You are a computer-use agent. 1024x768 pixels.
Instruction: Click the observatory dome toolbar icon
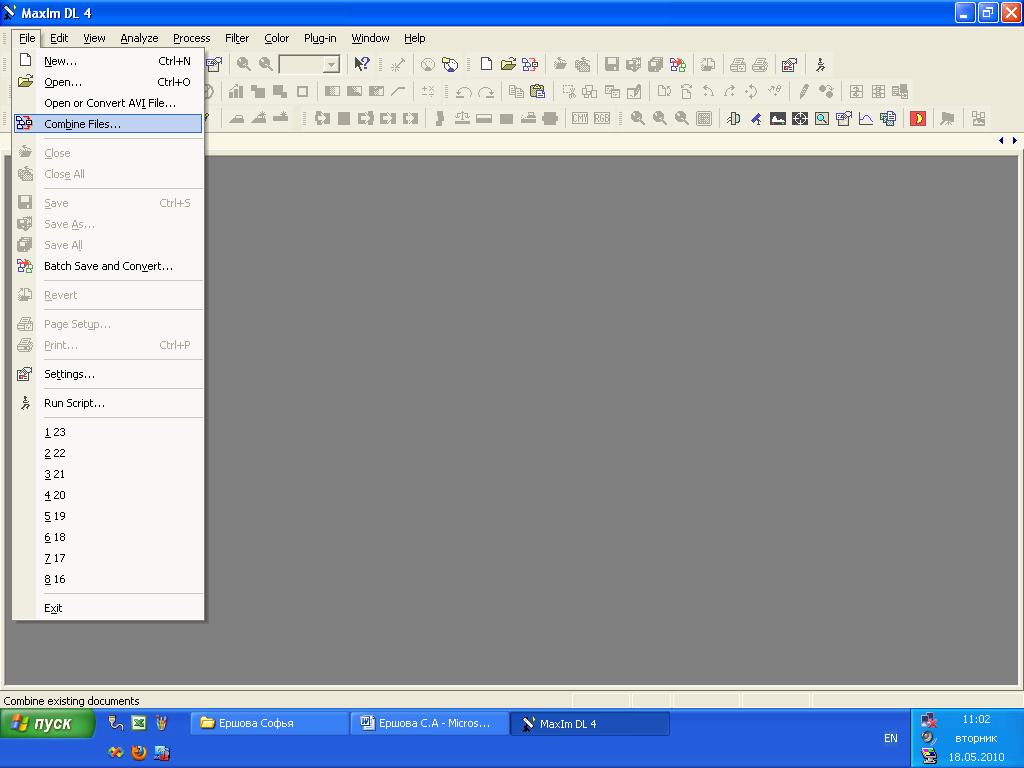click(734, 118)
